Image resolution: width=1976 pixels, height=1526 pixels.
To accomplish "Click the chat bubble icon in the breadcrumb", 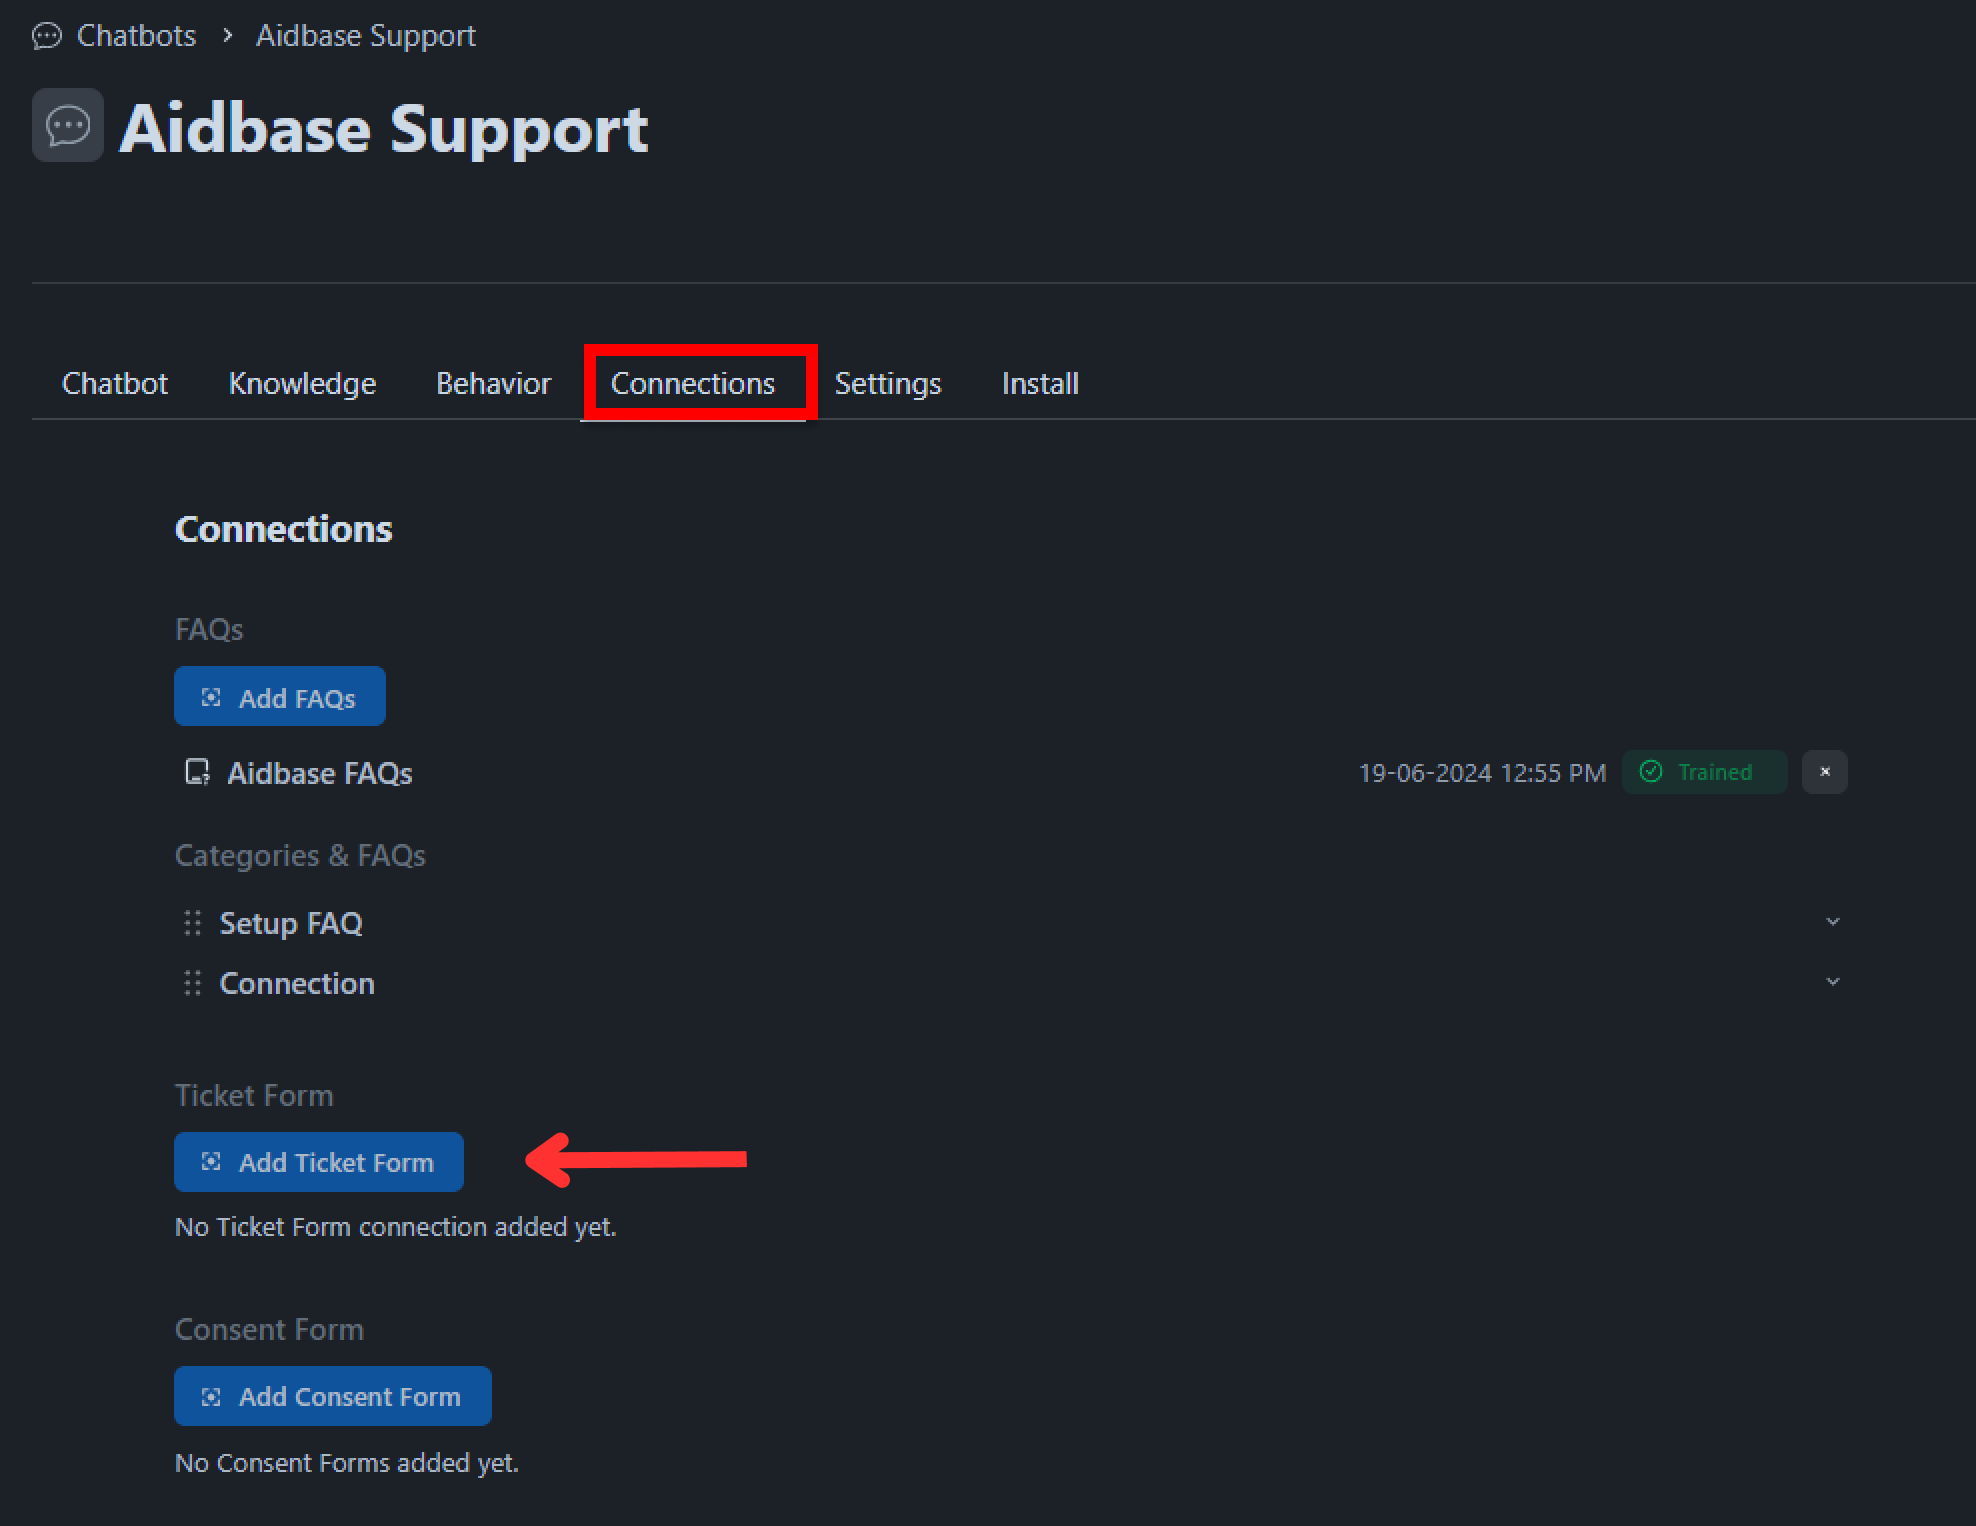I will click(47, 36).
